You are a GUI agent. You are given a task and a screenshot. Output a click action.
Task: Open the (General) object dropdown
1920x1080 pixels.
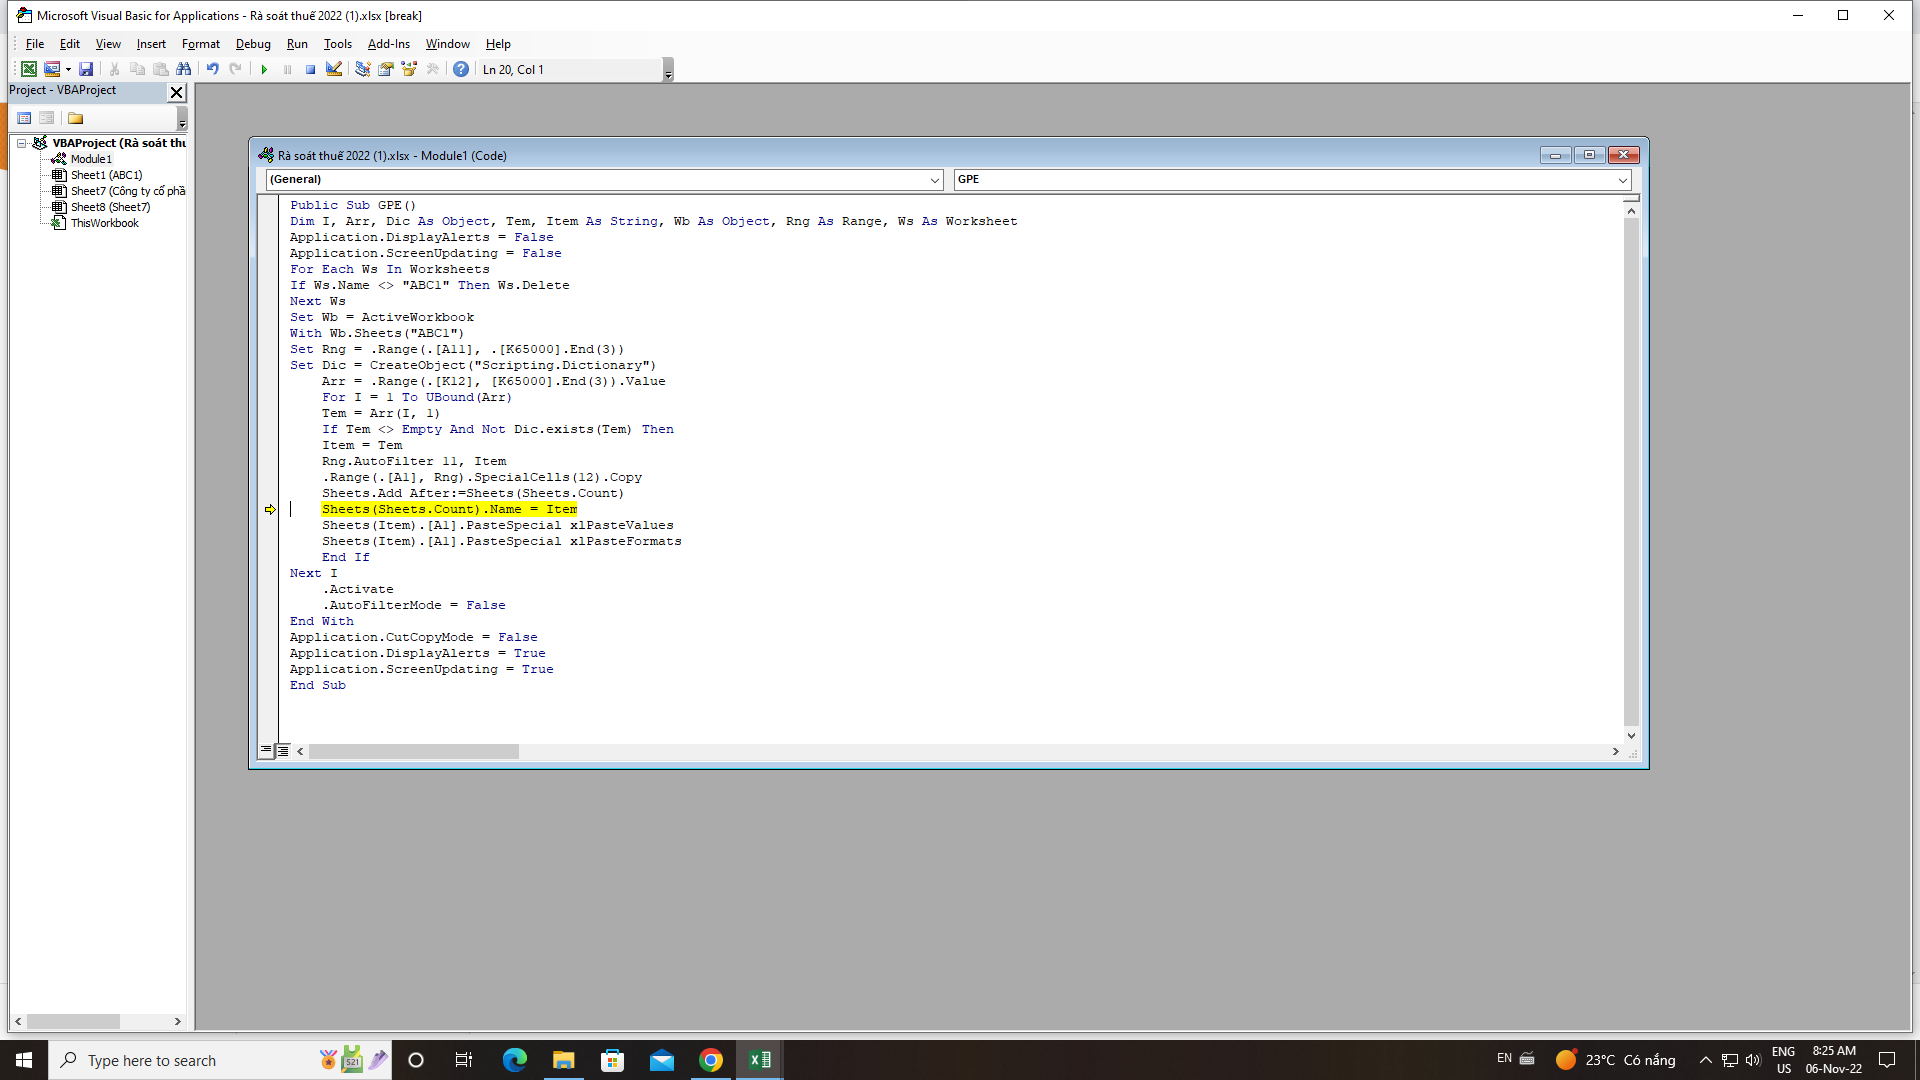(x=935, y=180)
